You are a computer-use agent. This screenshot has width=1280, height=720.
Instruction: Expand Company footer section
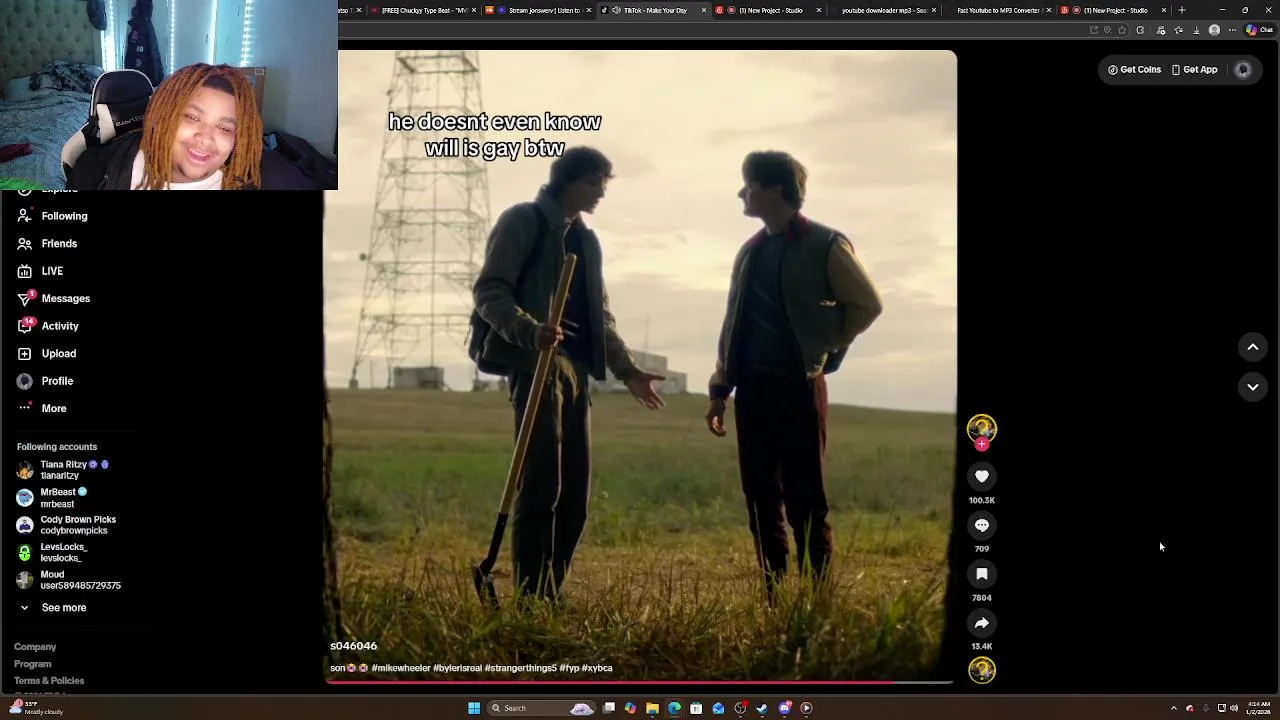35,647
